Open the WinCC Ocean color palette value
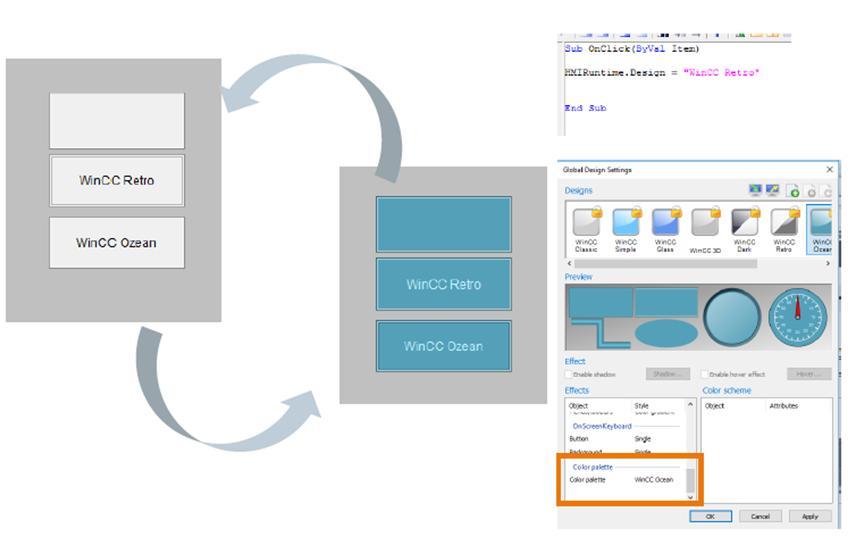 (x=654, y=479)
